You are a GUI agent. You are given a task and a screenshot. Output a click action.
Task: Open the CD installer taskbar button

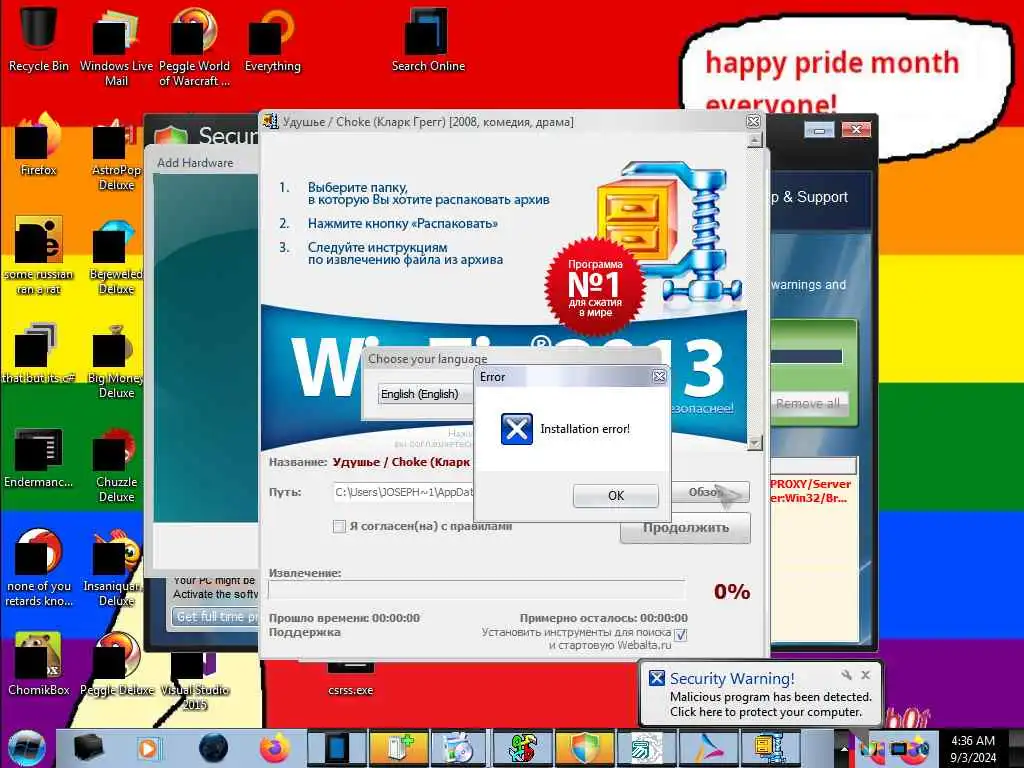click(459, 748)
